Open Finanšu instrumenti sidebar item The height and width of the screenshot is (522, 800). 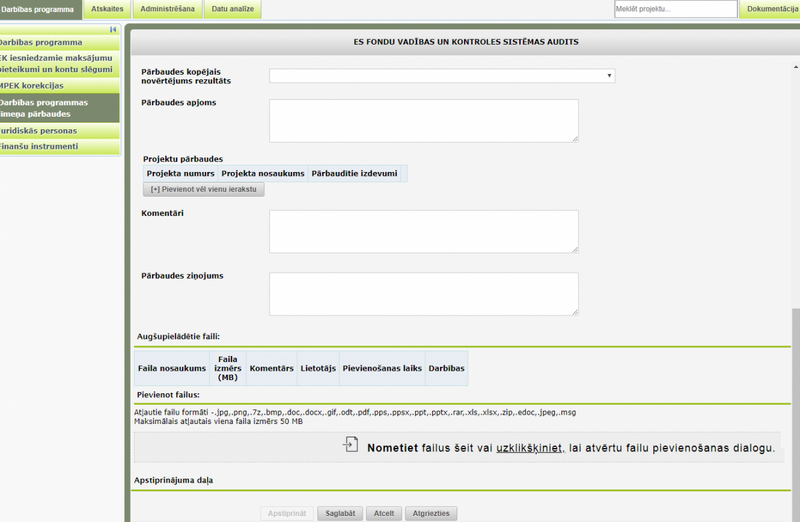pyautogui.click(x=60, y=146)
